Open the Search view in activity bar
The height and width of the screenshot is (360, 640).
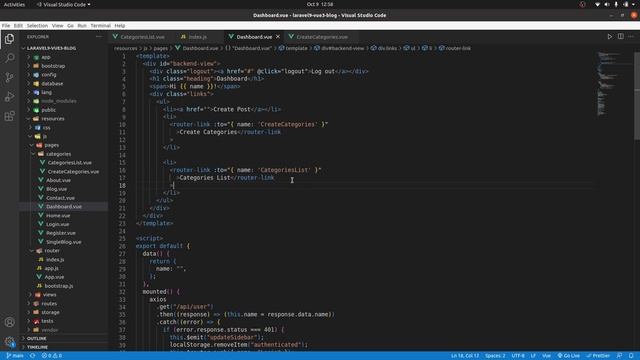pos(9,58)
